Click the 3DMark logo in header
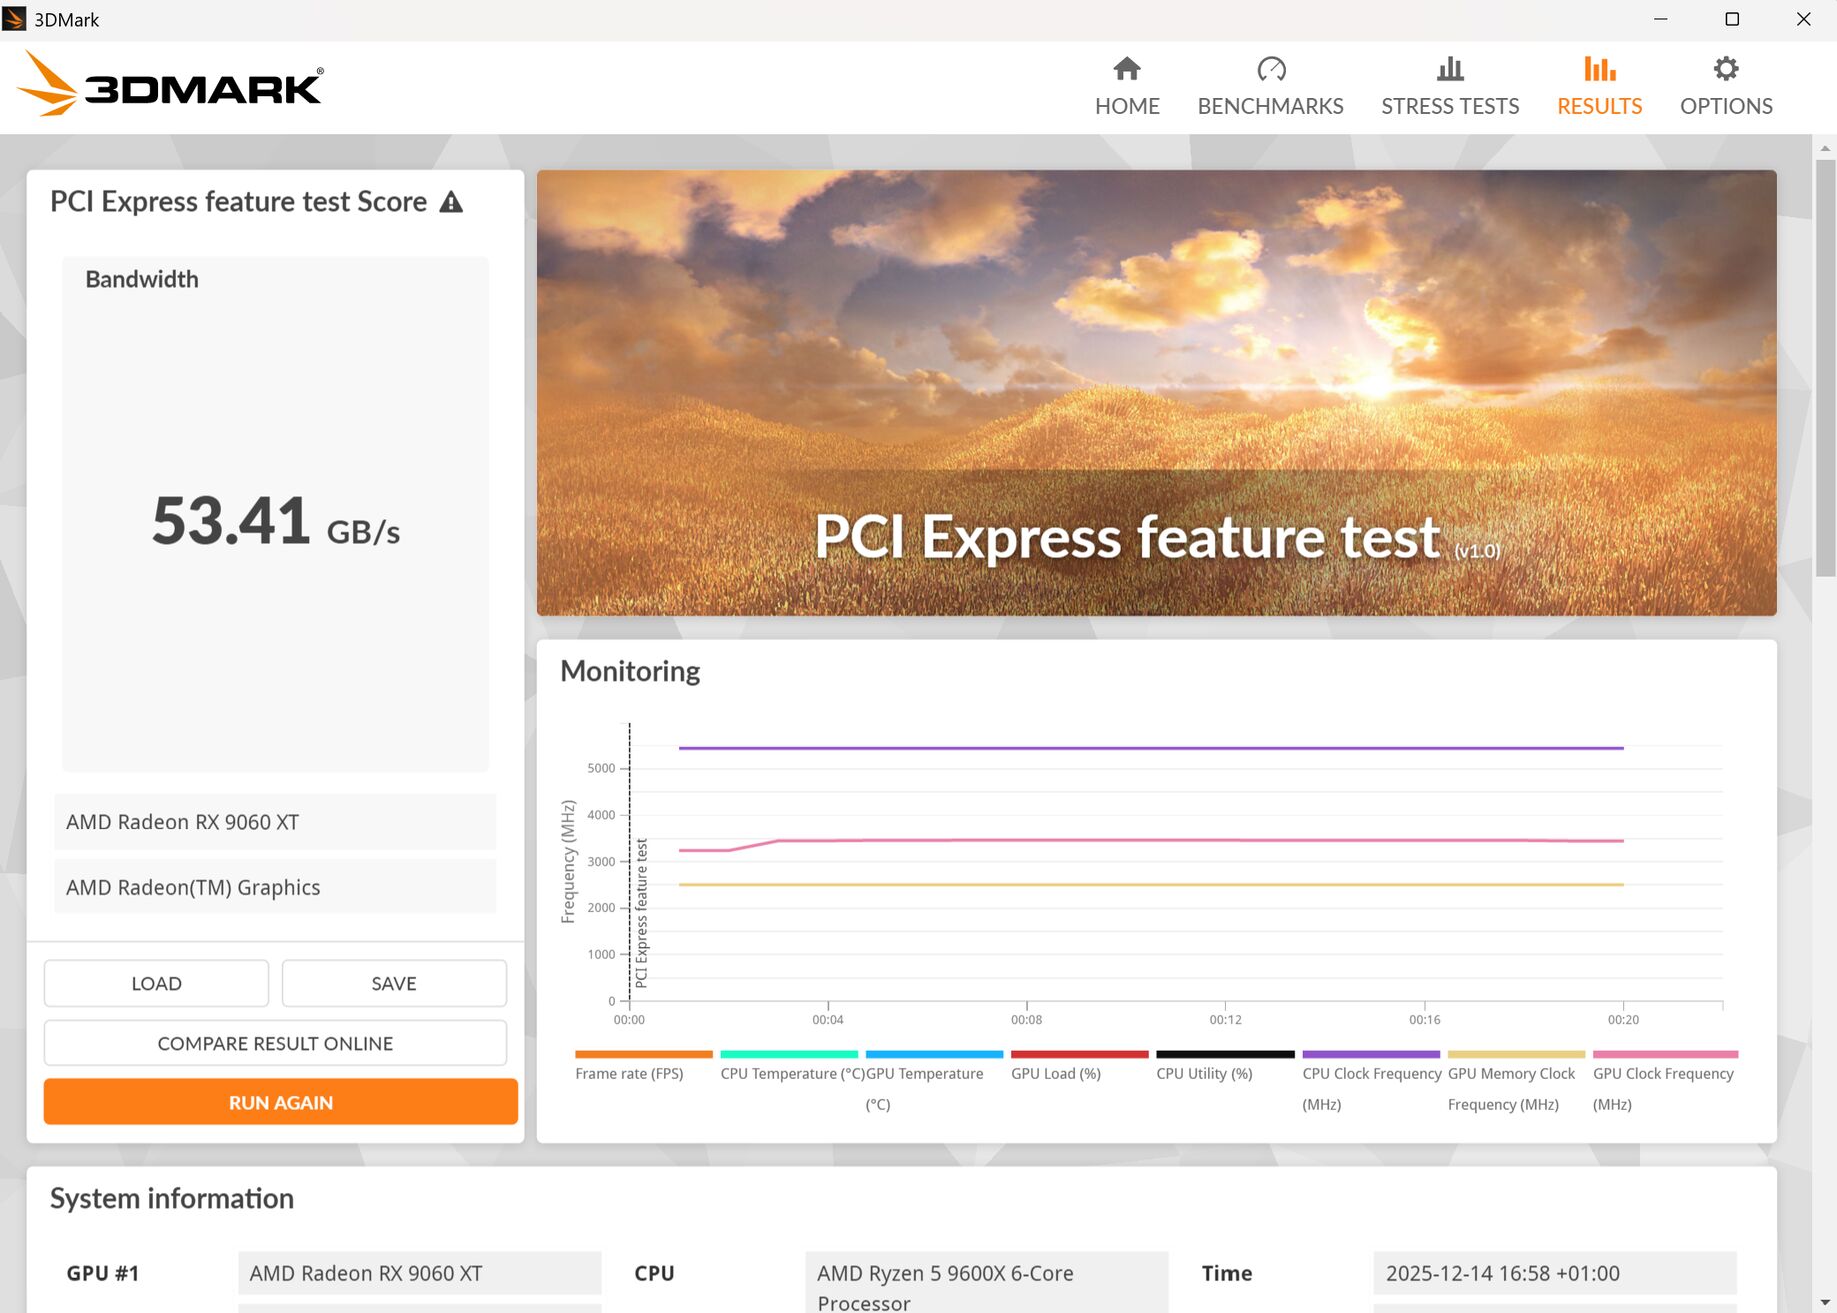Viewport: 1837px width, 1313px height. tap(170, 85)
